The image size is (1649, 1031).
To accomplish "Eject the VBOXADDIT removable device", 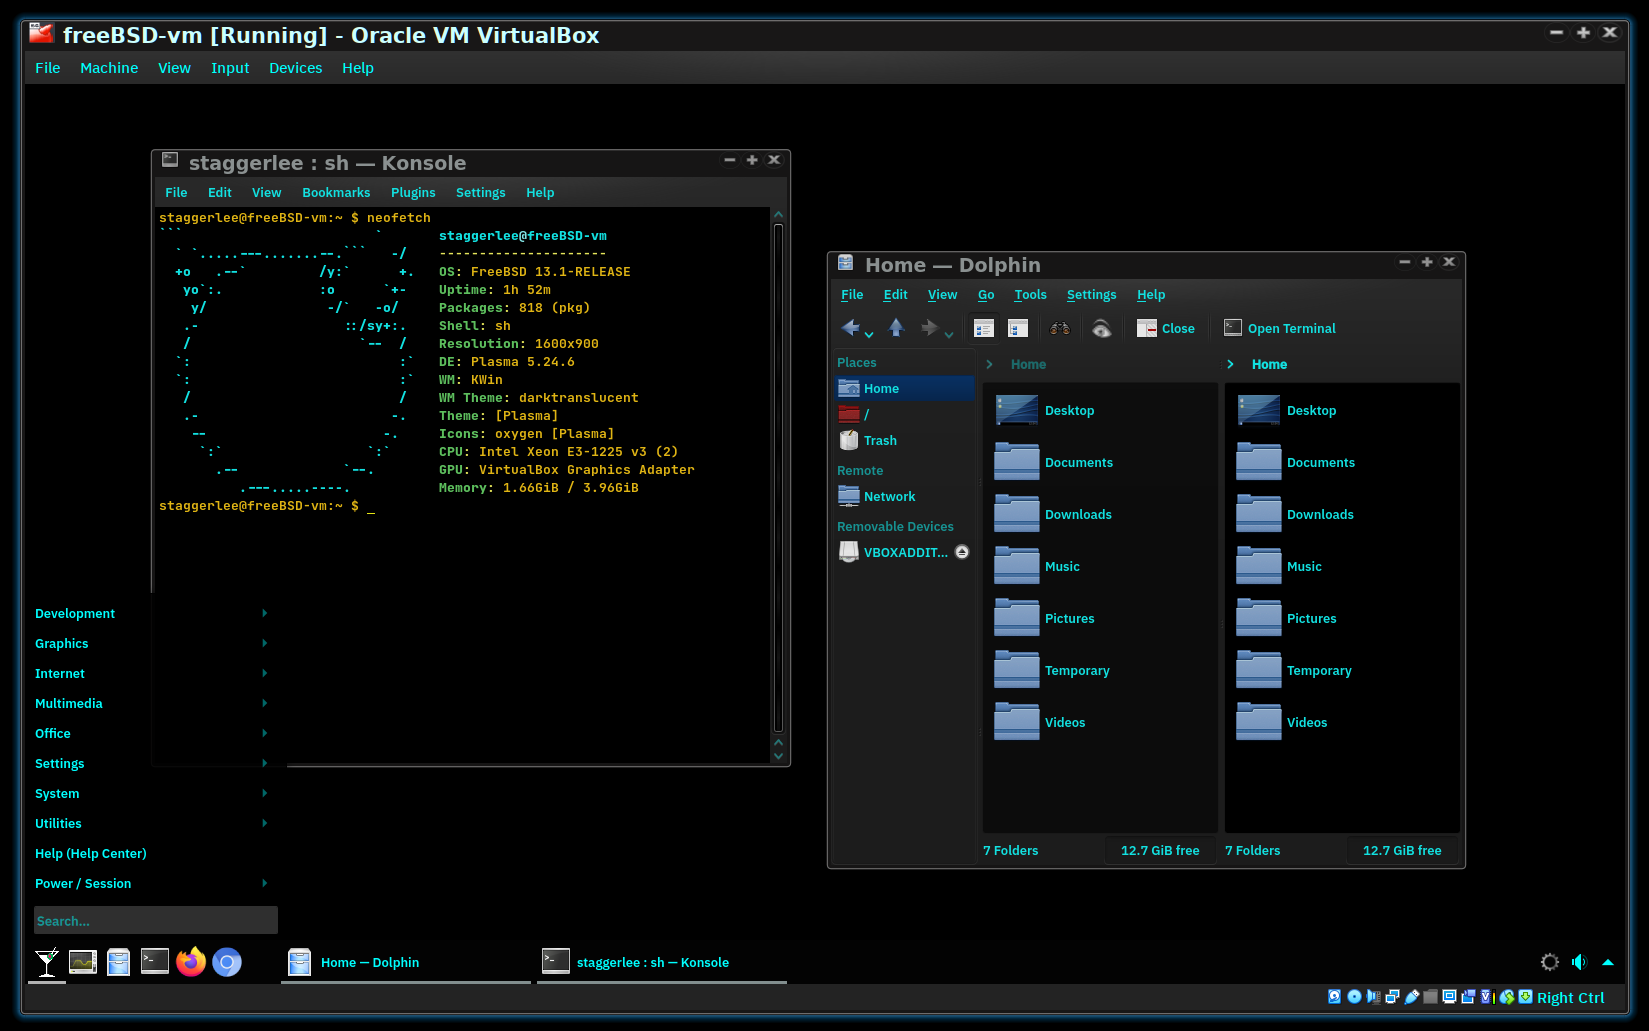I will coord(962,552).
